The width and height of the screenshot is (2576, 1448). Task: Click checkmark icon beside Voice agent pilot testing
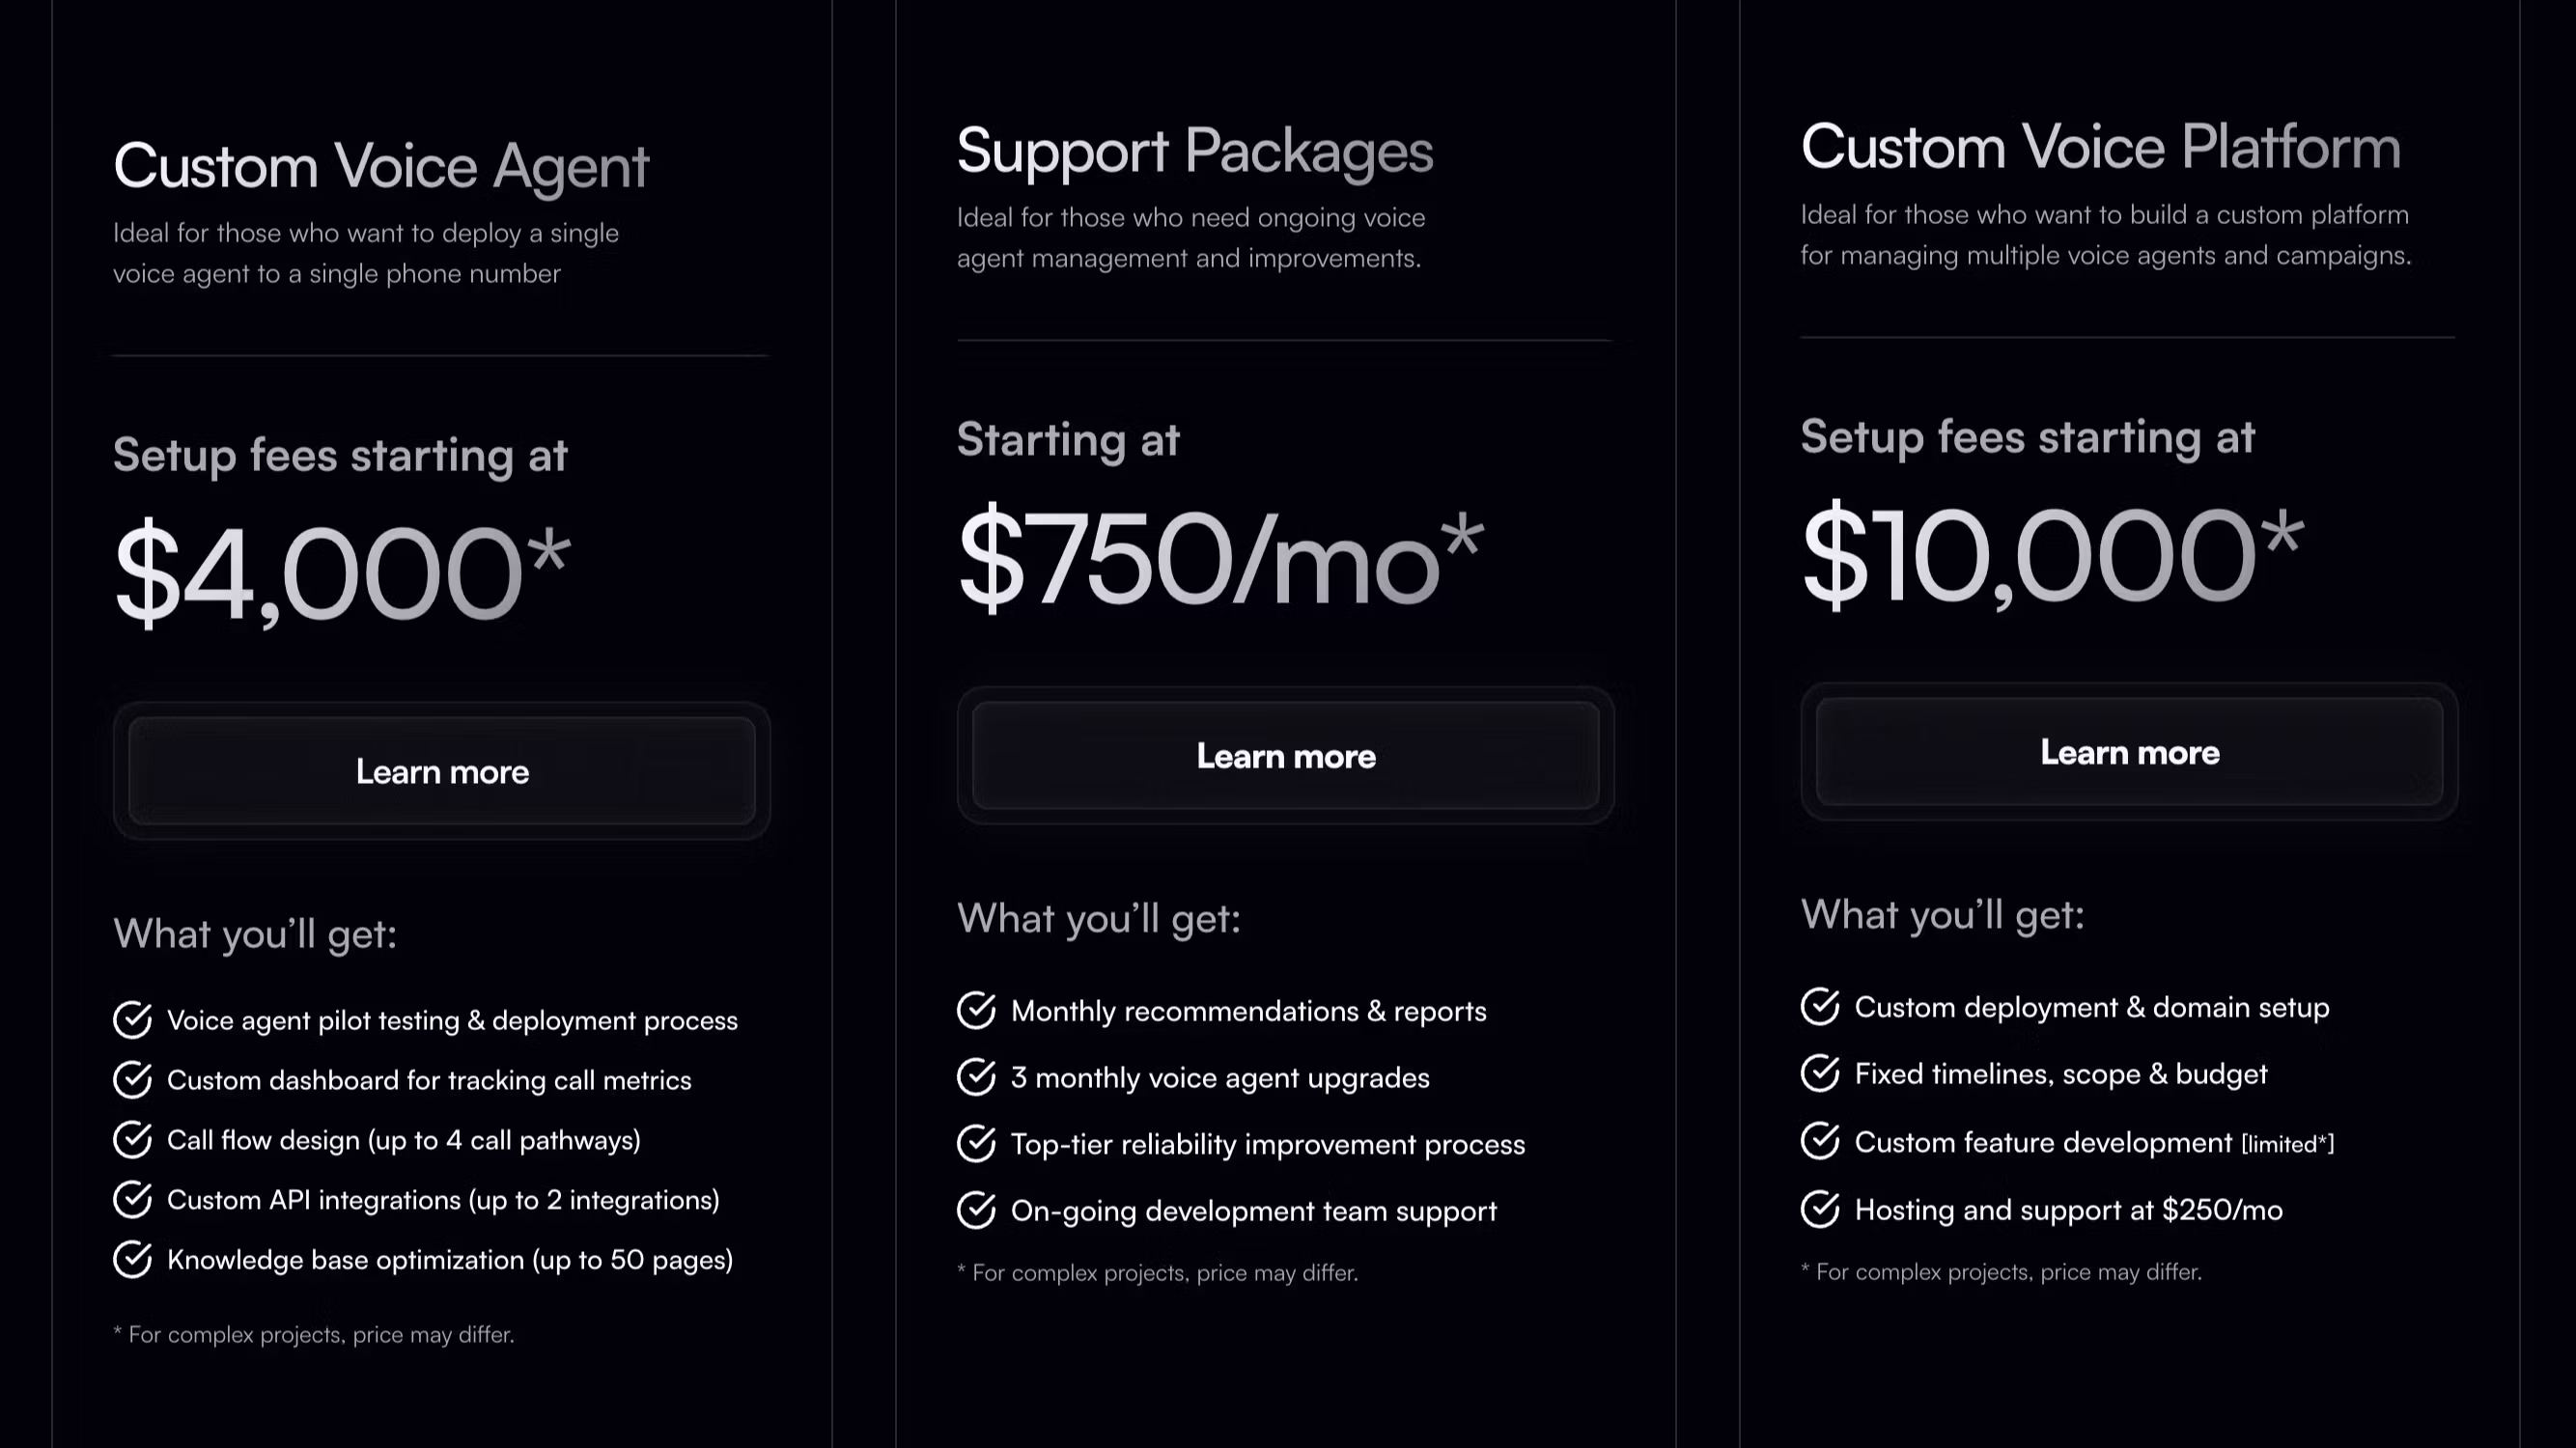132,1020
